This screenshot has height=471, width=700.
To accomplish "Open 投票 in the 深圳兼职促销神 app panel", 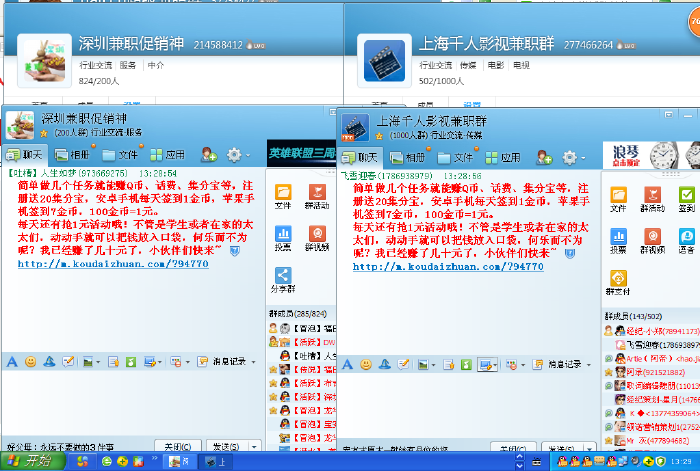I will 283,238.
